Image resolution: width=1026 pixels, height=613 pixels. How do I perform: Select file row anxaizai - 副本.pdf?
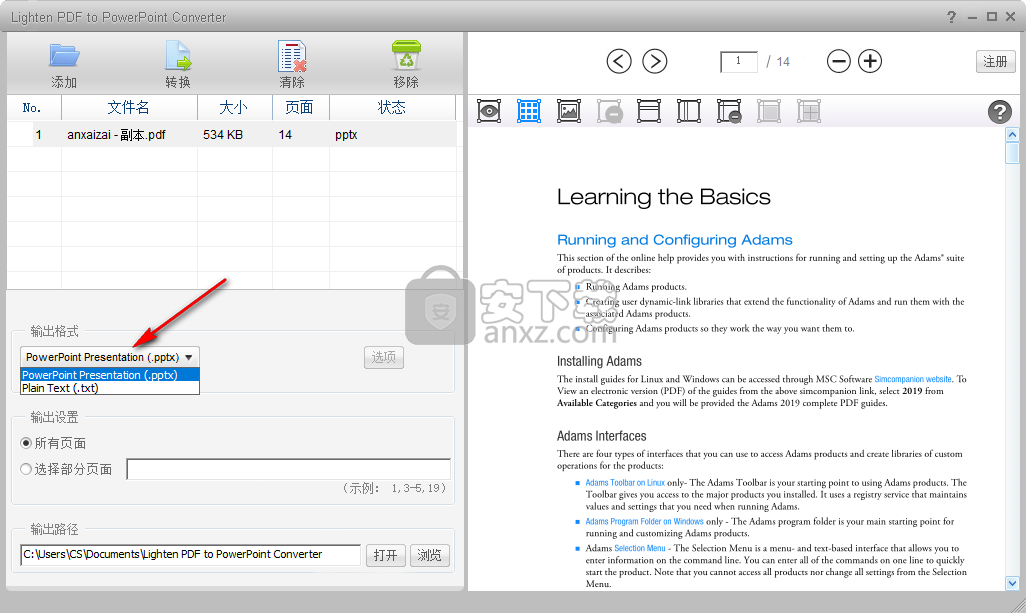click(232, 135)
